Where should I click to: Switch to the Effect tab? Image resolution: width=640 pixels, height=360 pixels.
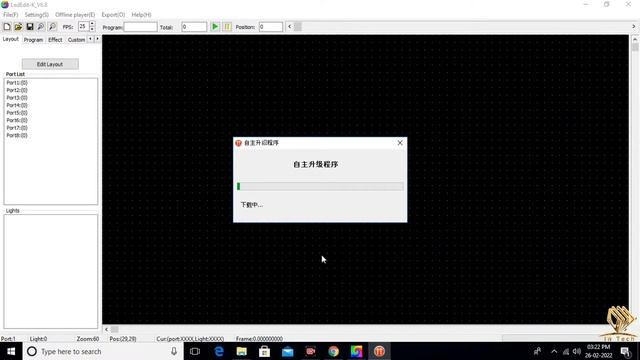point(56,40)
